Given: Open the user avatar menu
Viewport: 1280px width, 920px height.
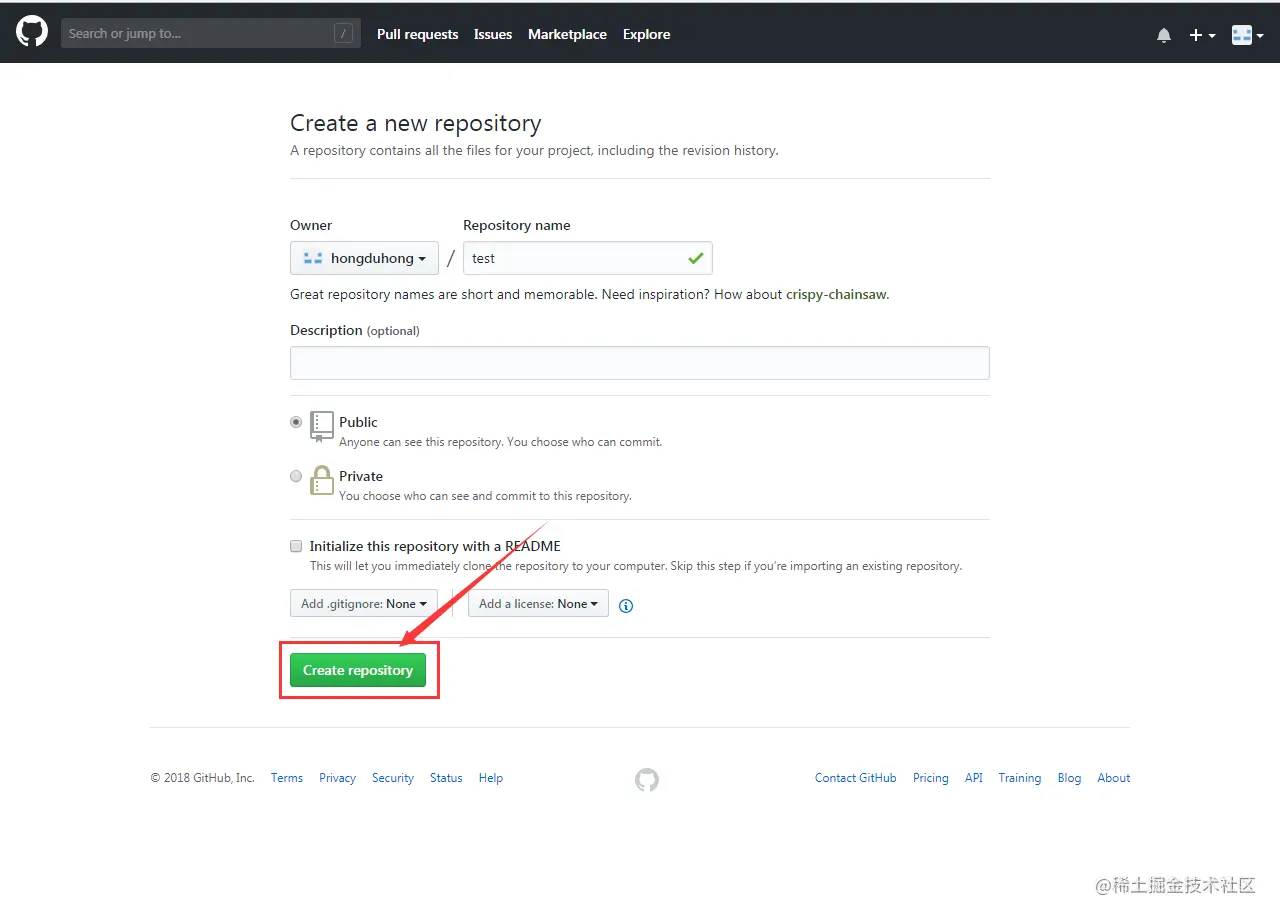Looking at the screenshot, I should 1248,35.
